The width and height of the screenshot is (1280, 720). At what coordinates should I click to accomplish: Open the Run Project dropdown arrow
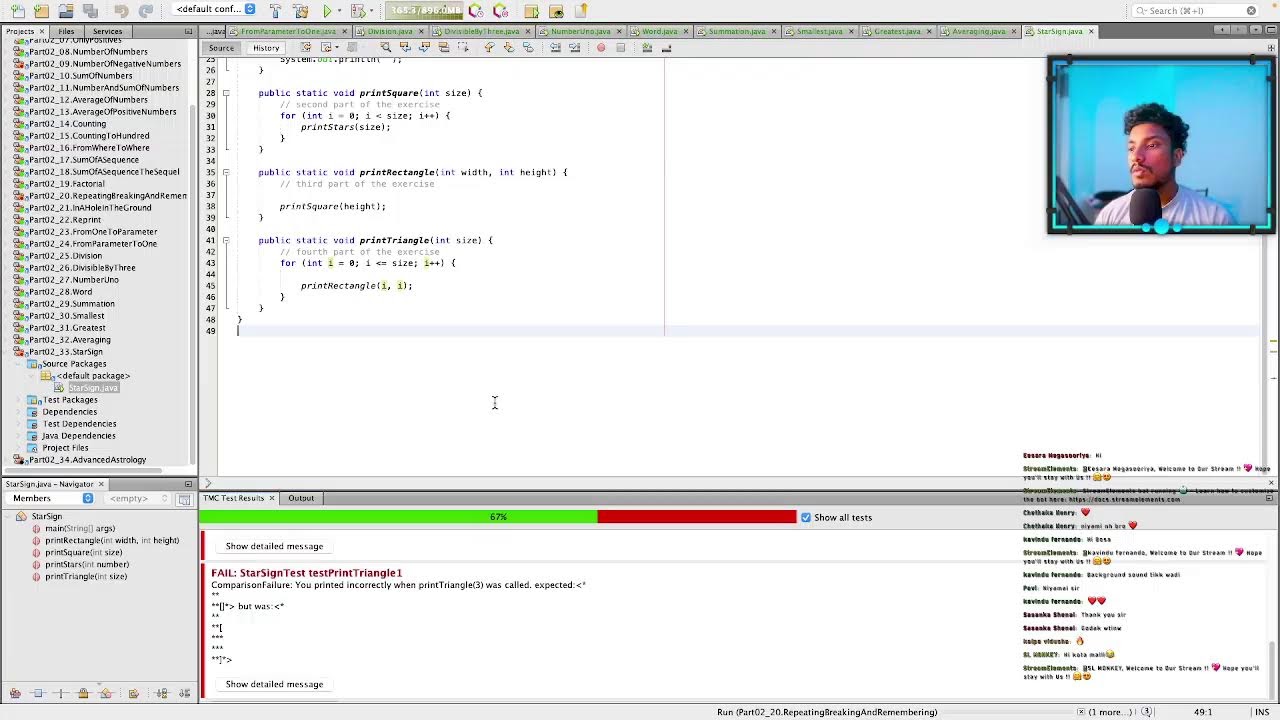[x=341, y=12]
